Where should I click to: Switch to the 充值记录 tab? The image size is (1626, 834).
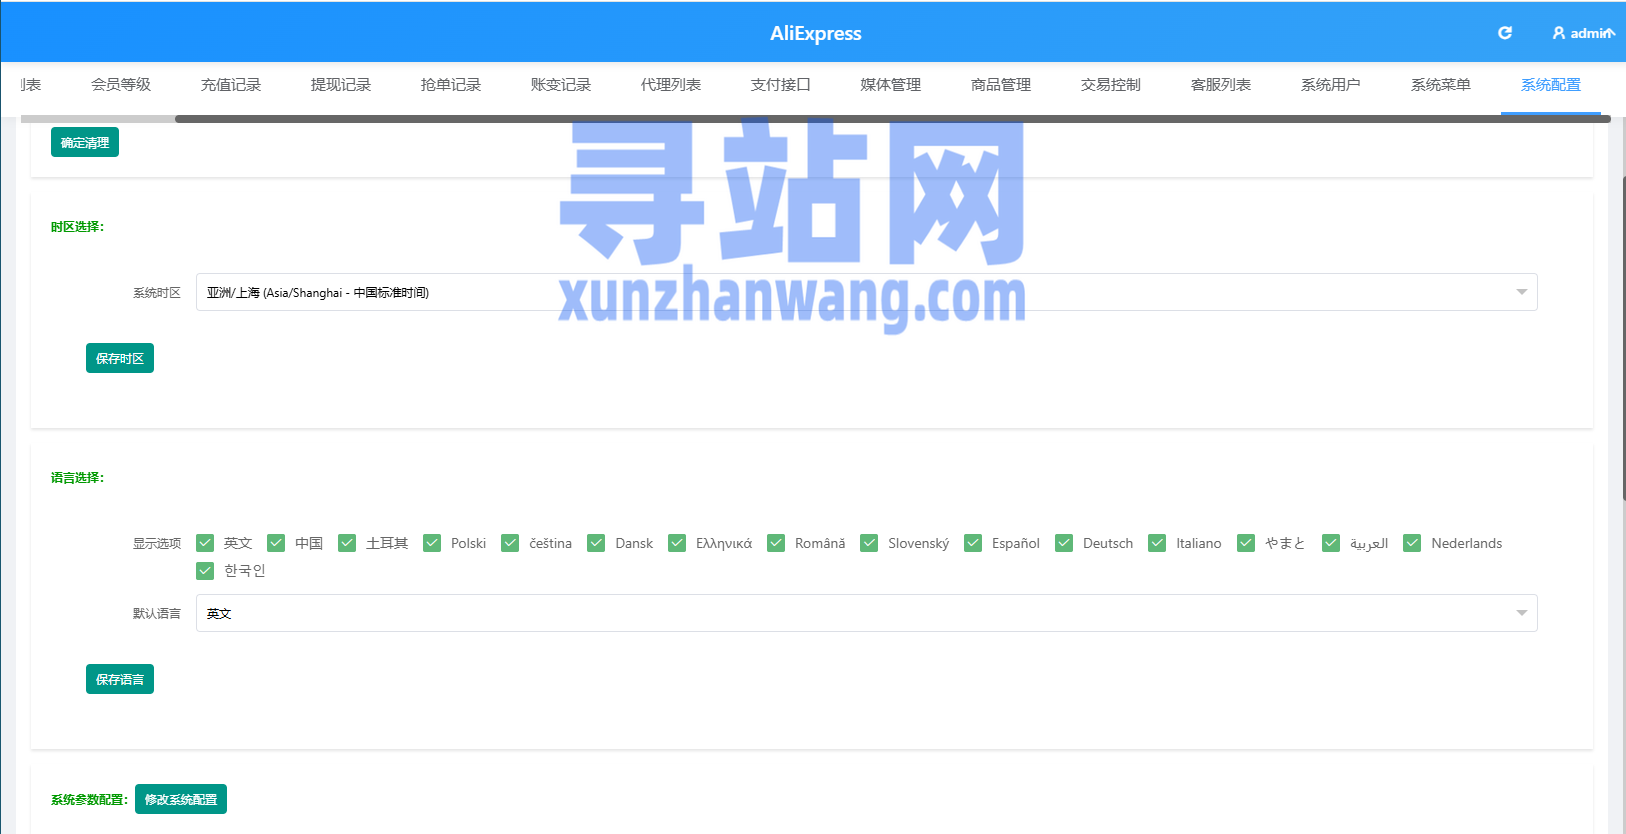coord(231,85)
